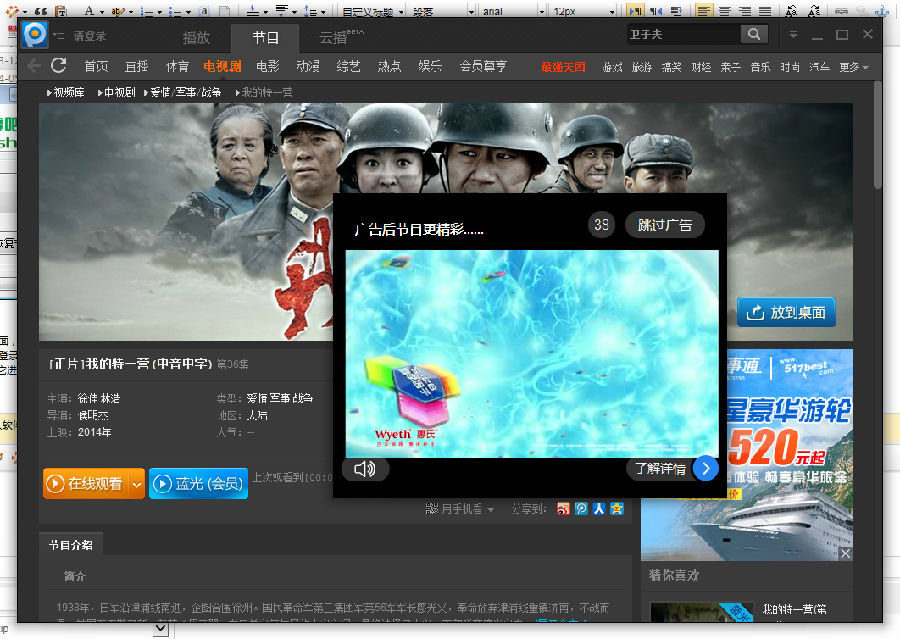
Task: Open the title bar menu dropdown arrow
Action: pyautogui.click(x=793, y=35)
